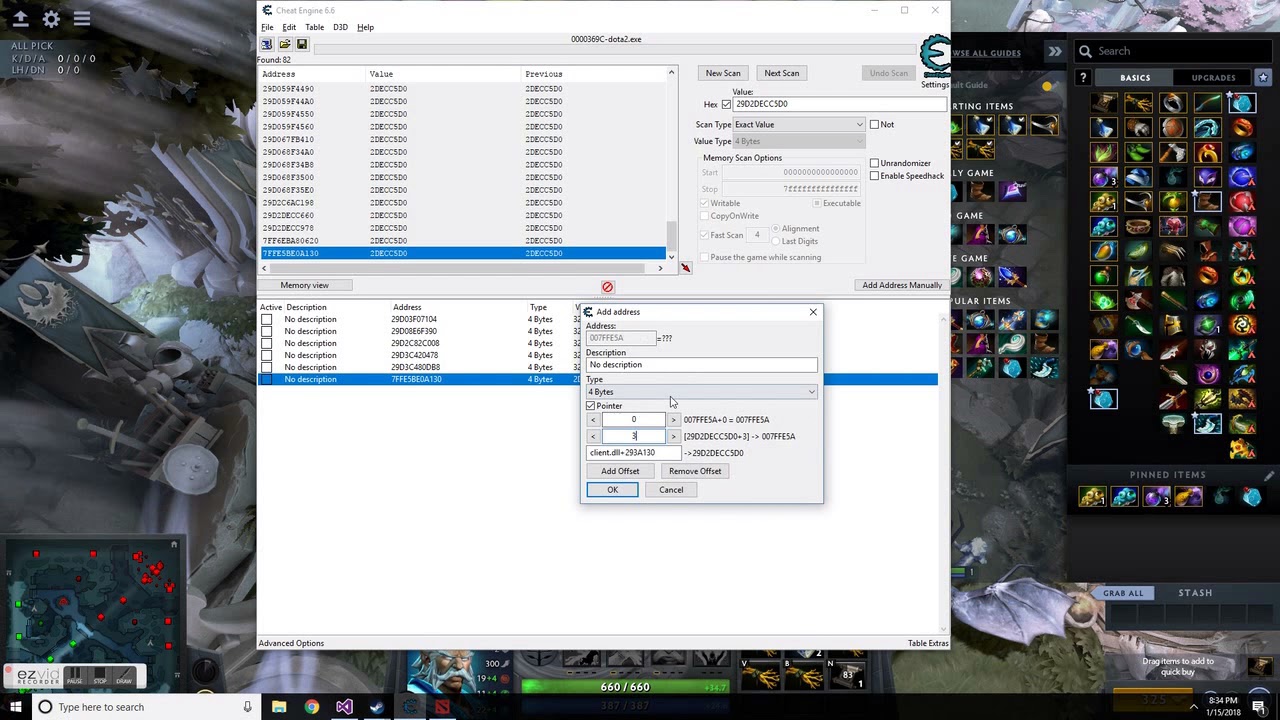Click the red arrow add-to-address-list icon
This screenshot has height=720, width=1280.
click(x=685, y=267)
